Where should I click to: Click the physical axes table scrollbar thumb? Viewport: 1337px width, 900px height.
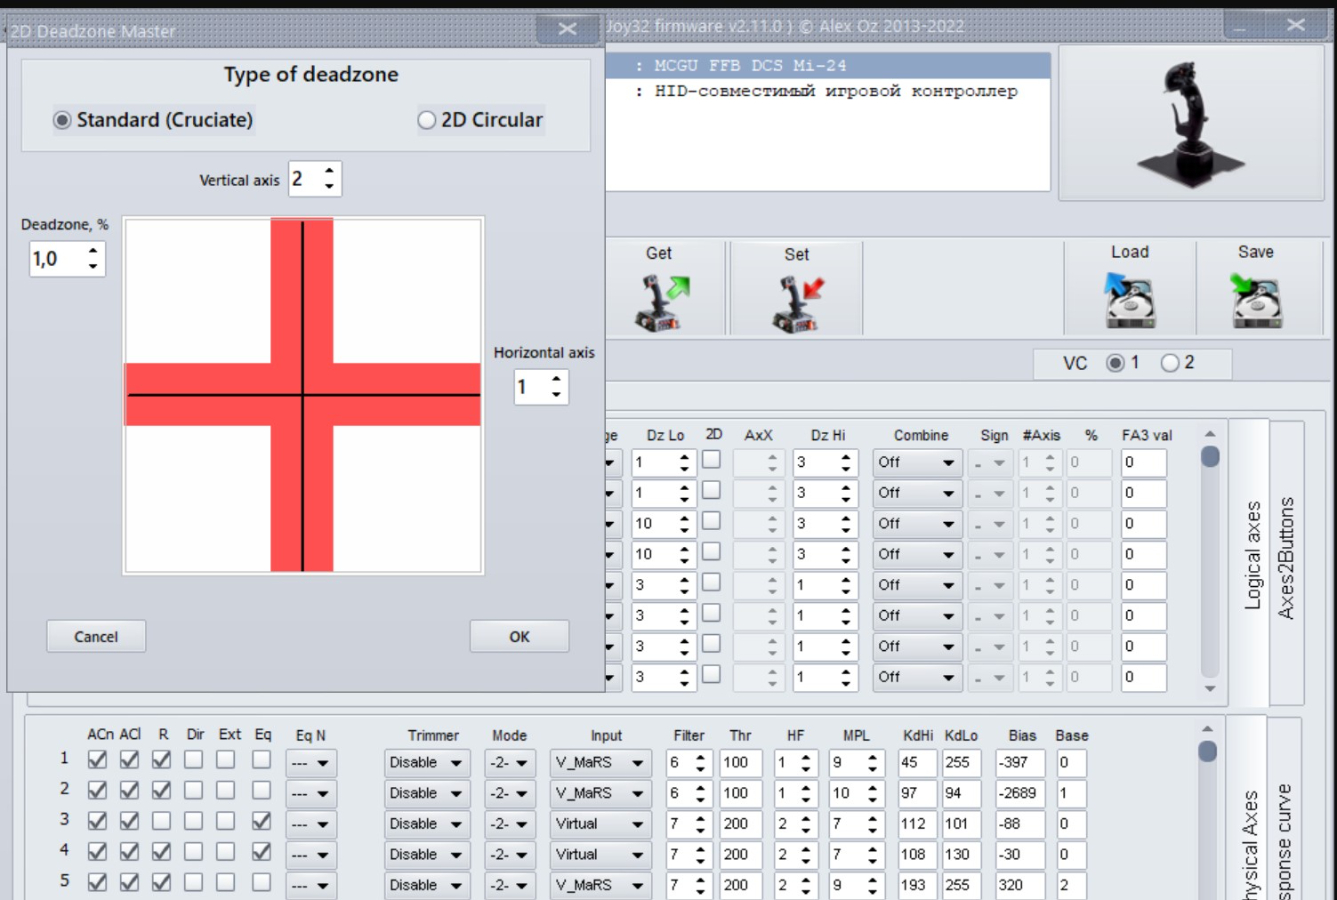pos(1208,752)
